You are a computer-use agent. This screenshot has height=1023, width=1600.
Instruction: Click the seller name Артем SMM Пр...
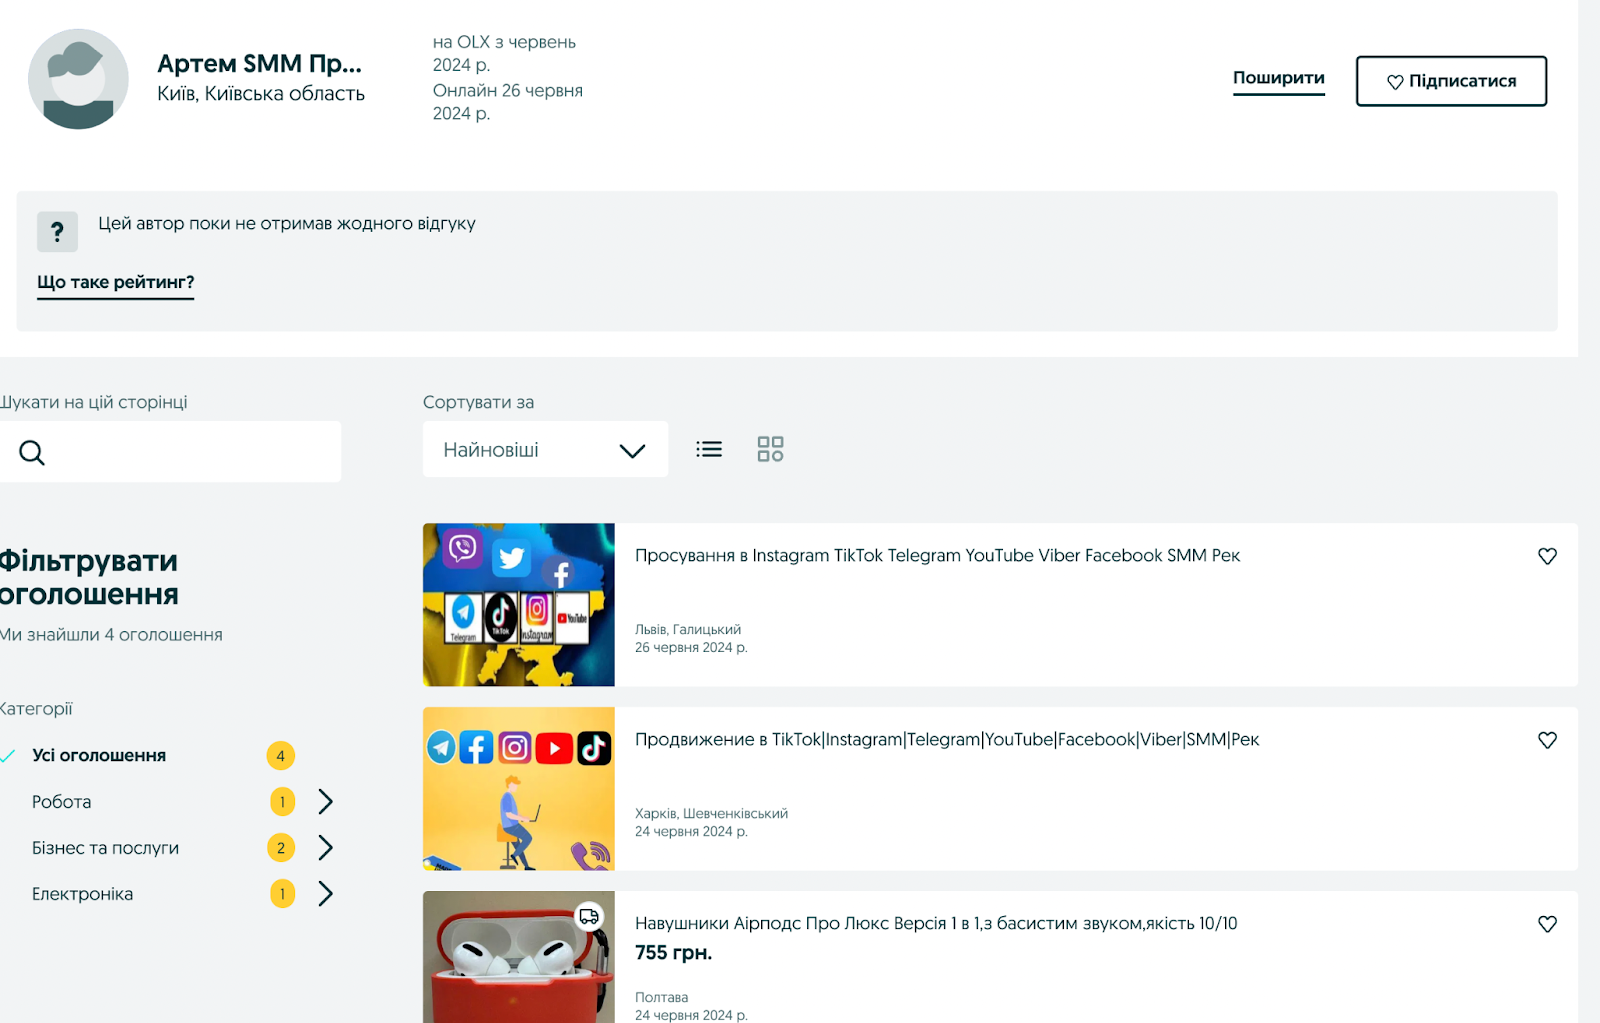pos(260,64)
